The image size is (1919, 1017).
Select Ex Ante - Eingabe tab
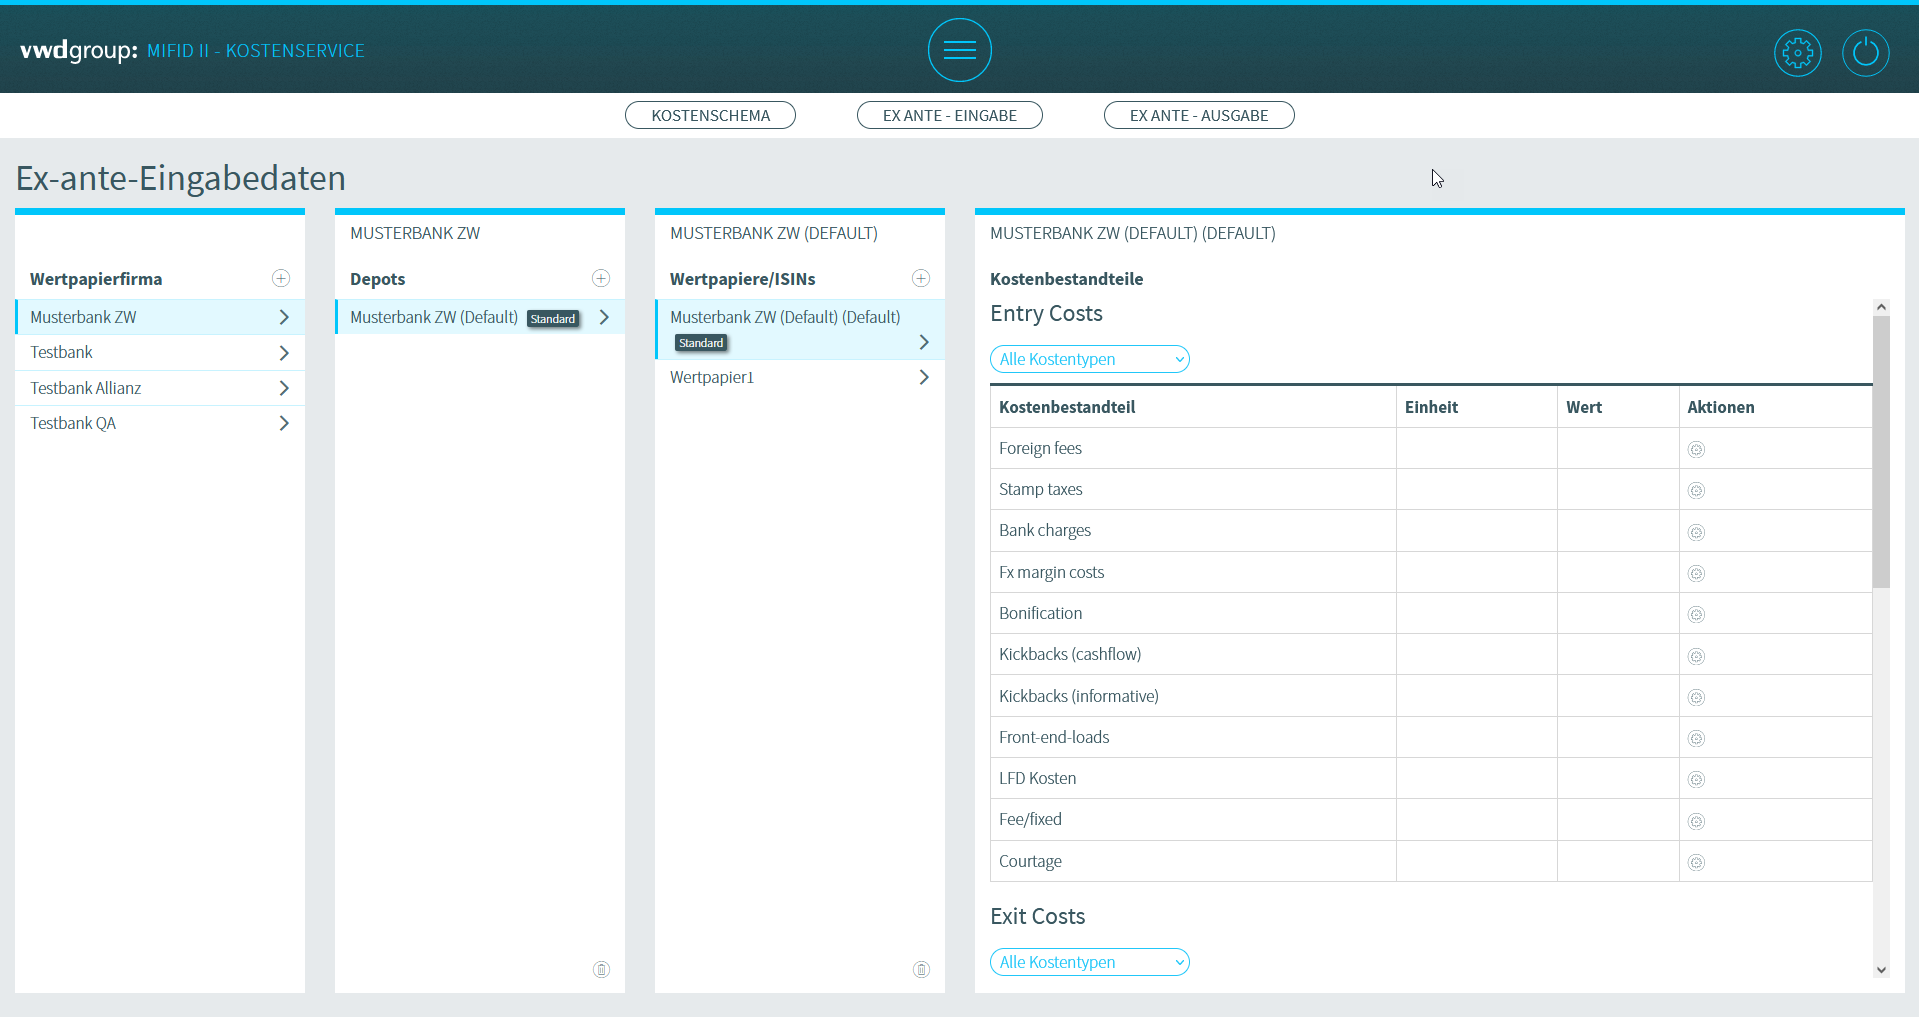pyautogui.click(x=949, y=116)
